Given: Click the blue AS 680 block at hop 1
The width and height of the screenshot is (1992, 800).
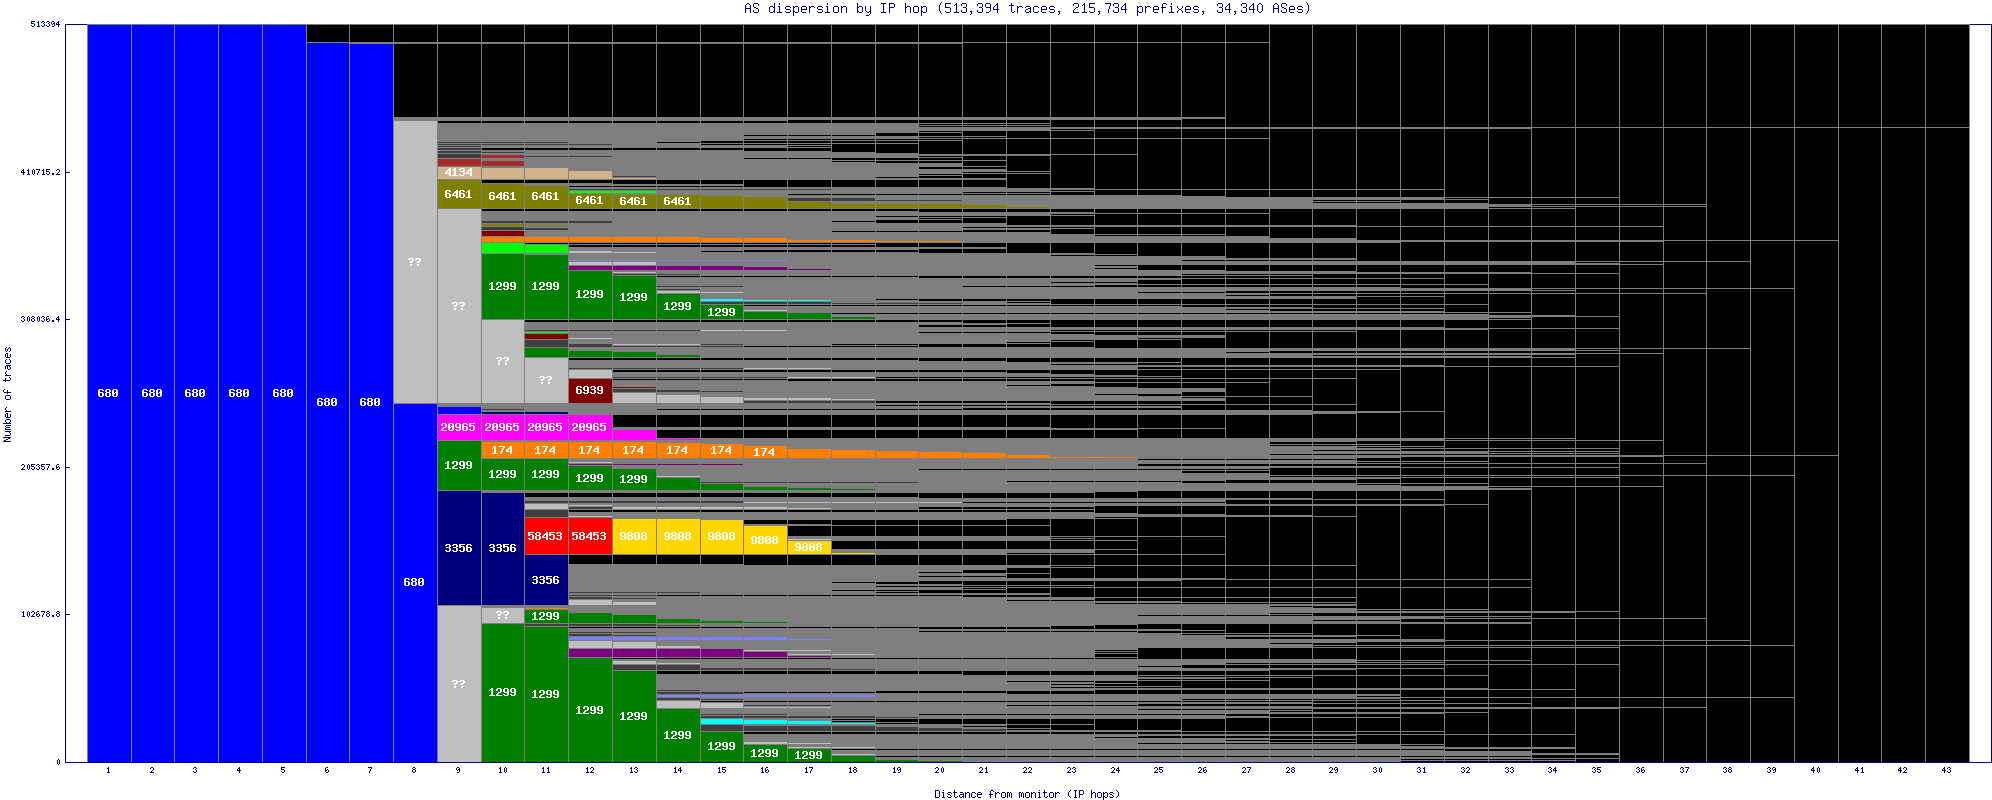Looking at the screenshot, I should [x=109, y=393].
